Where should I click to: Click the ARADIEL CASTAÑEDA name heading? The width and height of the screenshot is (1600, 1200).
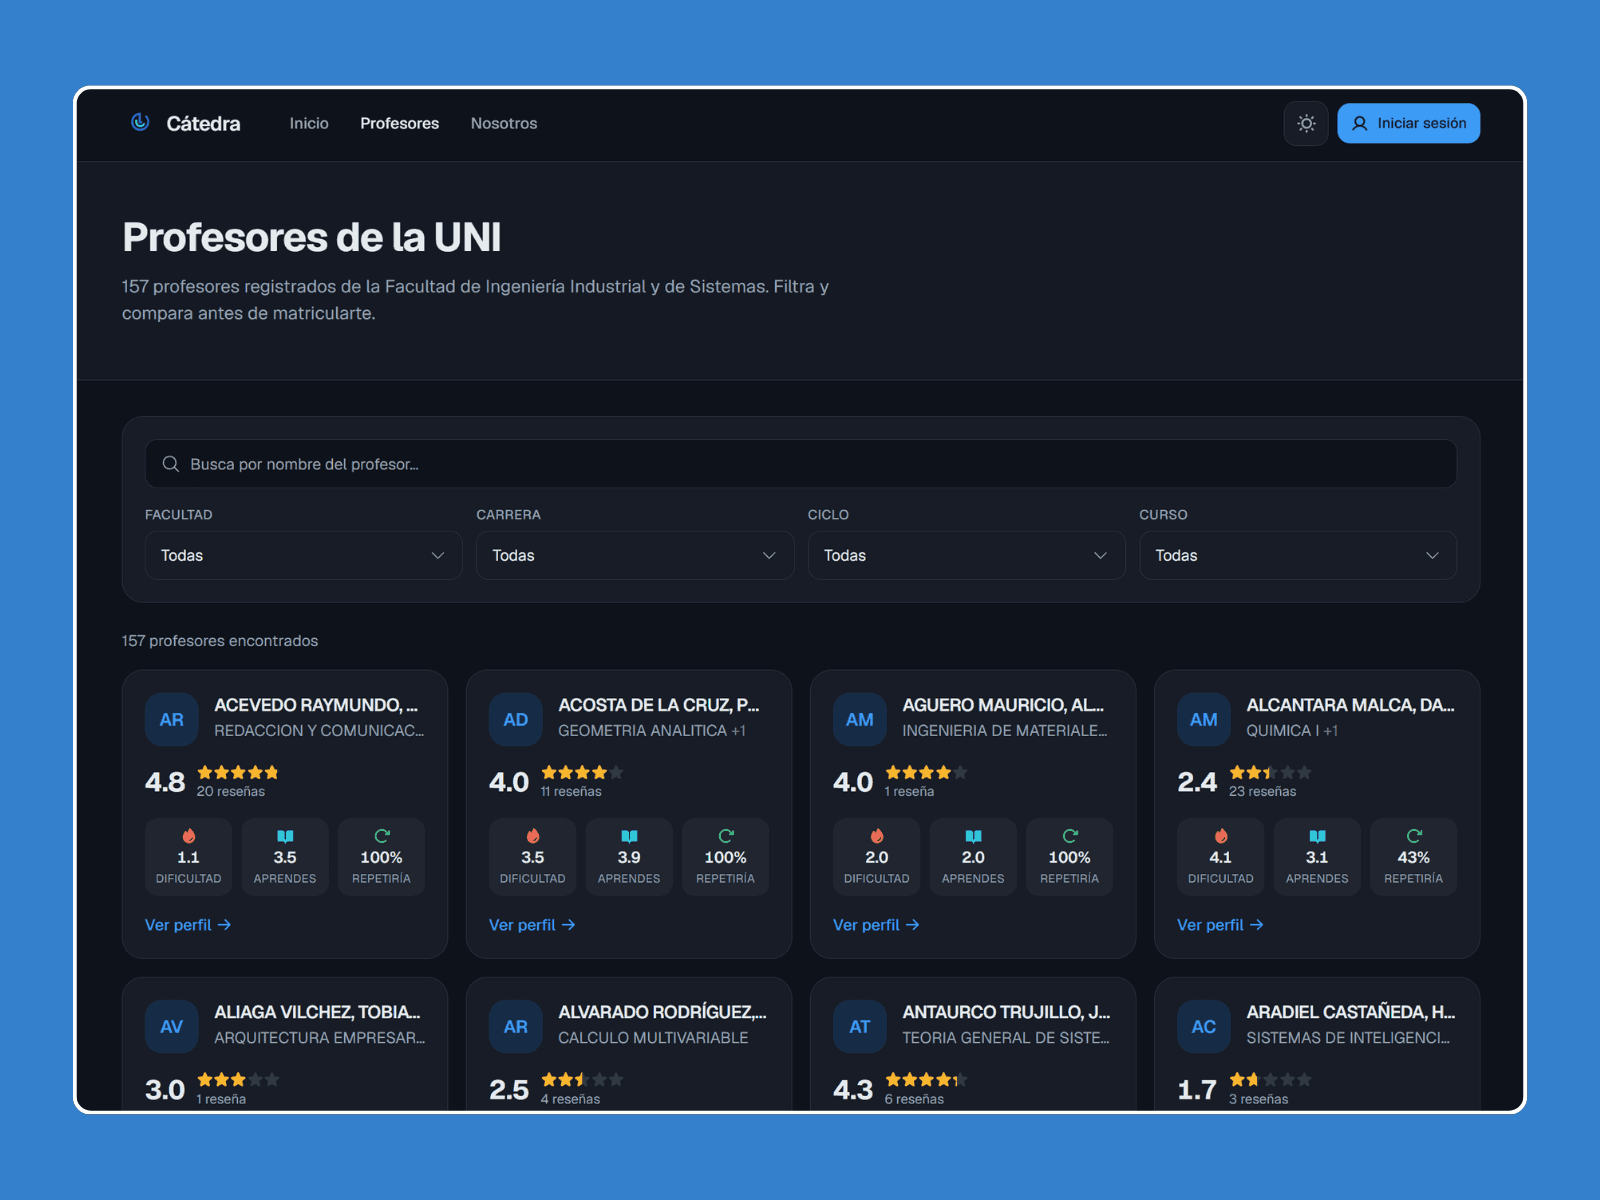[x=1350, y=1012]
